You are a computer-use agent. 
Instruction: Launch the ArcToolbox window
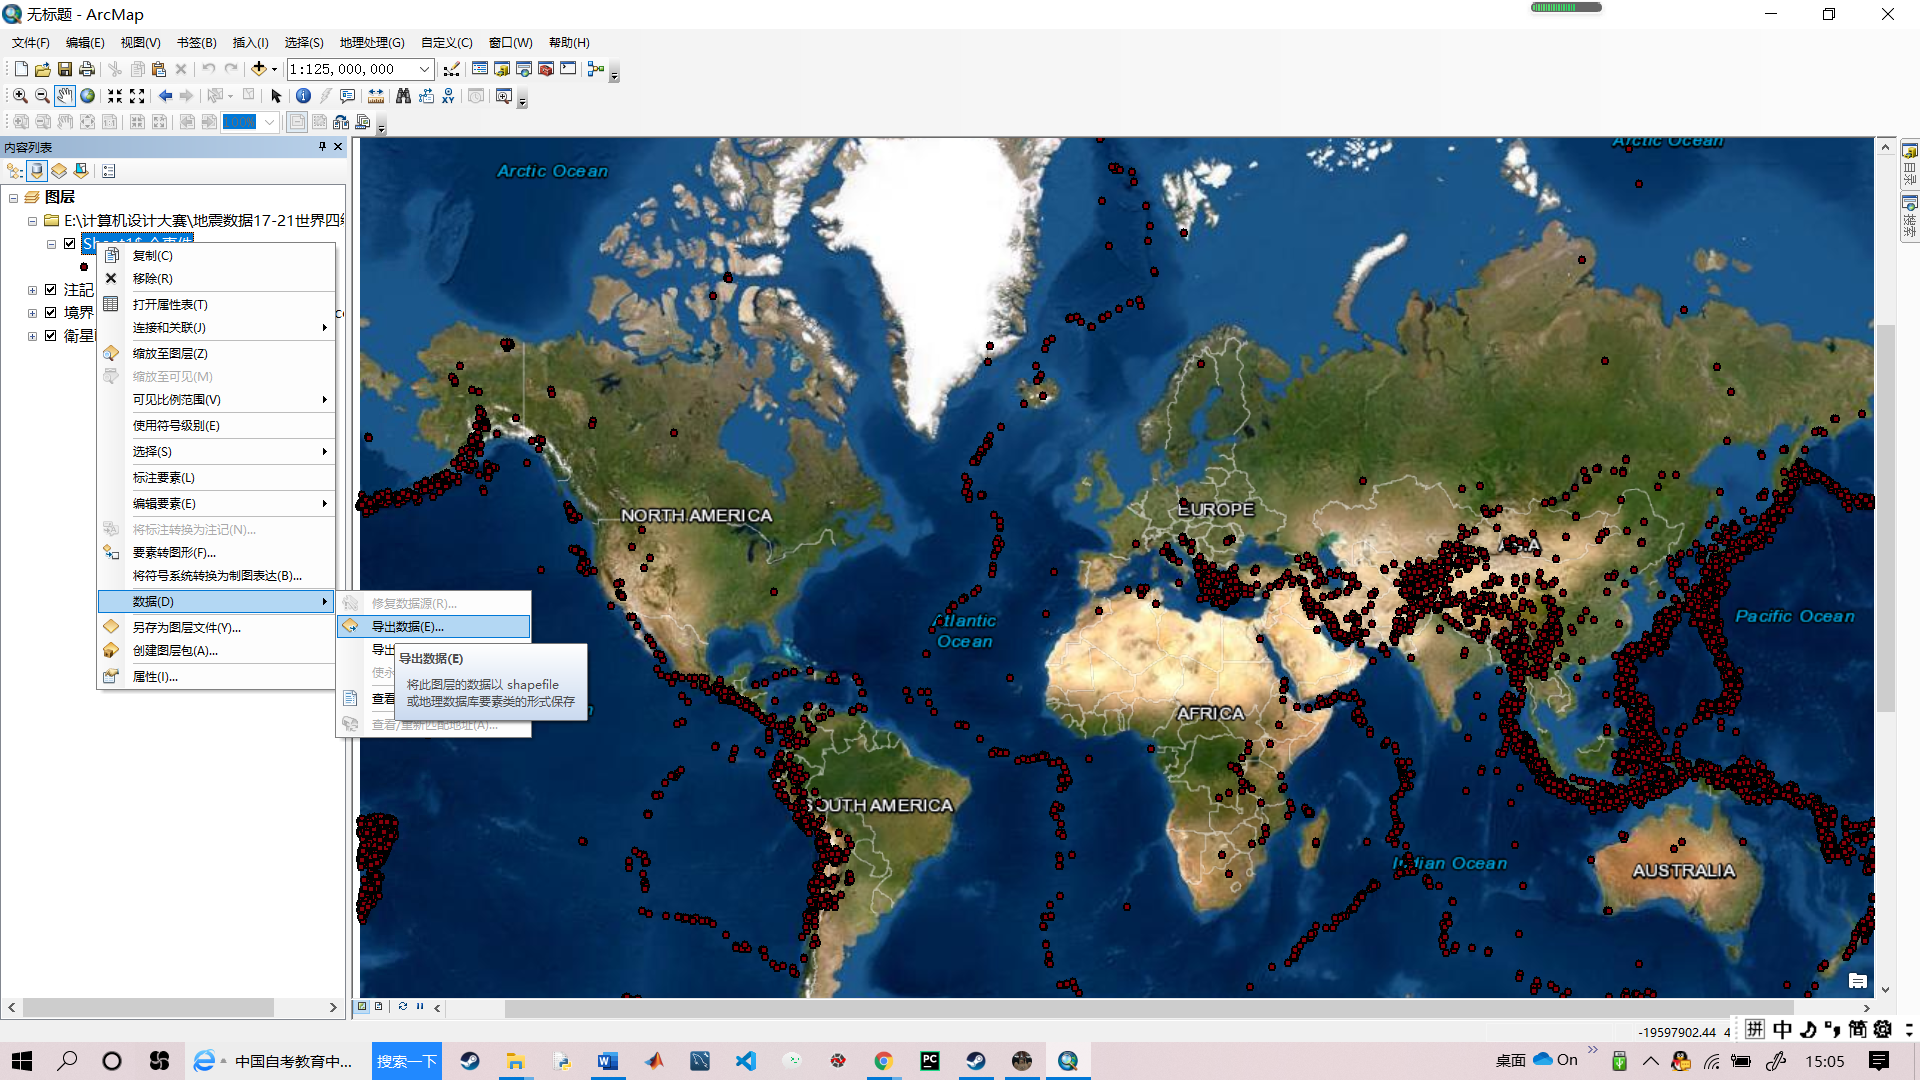pyautogui.click(x=546, y=69)
